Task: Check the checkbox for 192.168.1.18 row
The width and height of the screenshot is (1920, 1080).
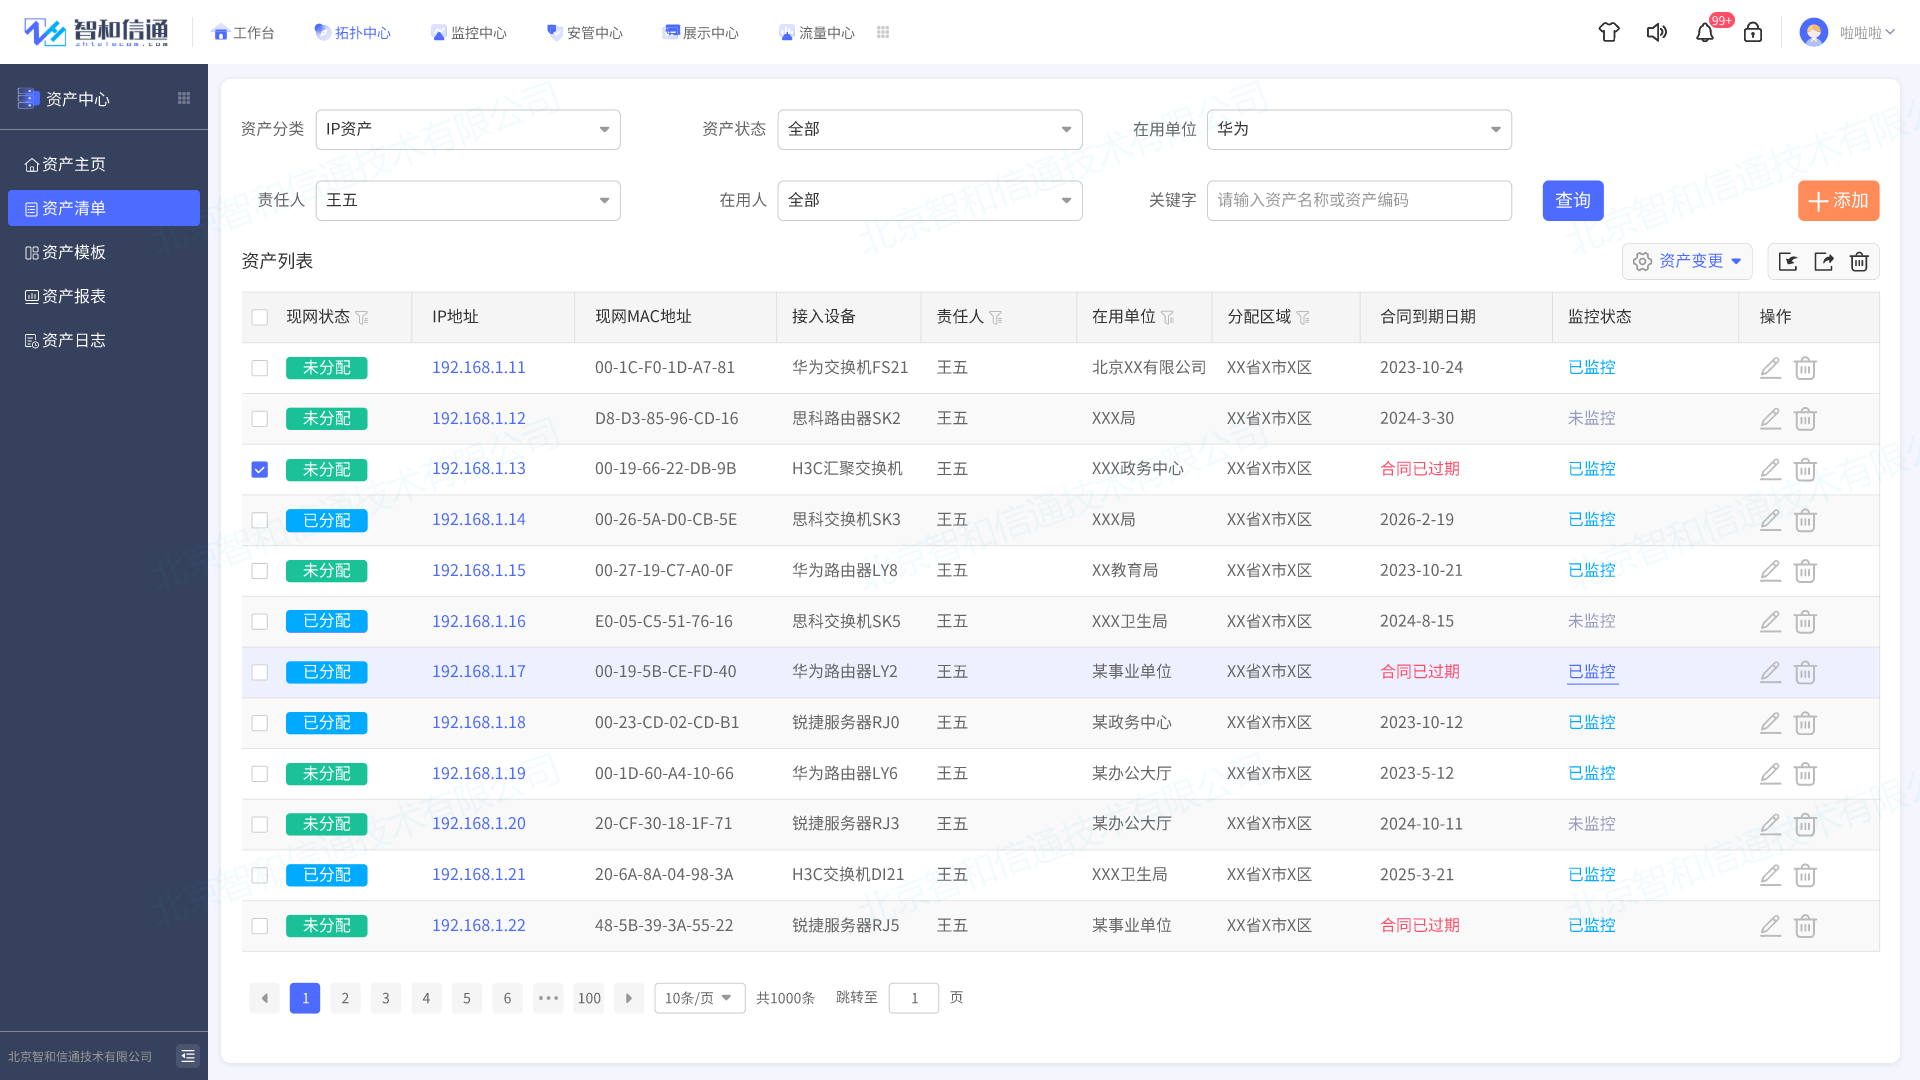Action: click(260, 722)
